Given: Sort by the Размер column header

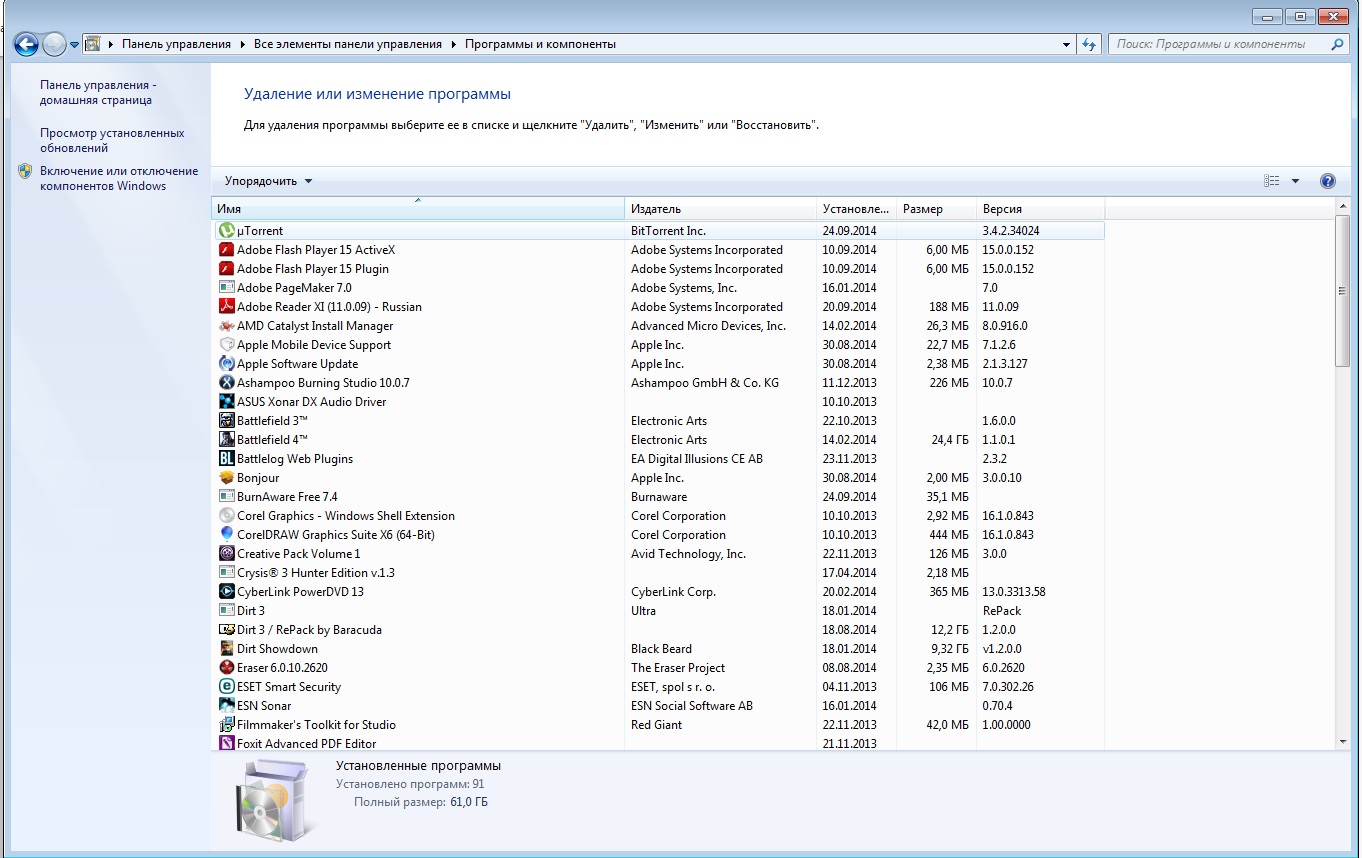Looking at the screenshot, I should [x=936, y=209].
